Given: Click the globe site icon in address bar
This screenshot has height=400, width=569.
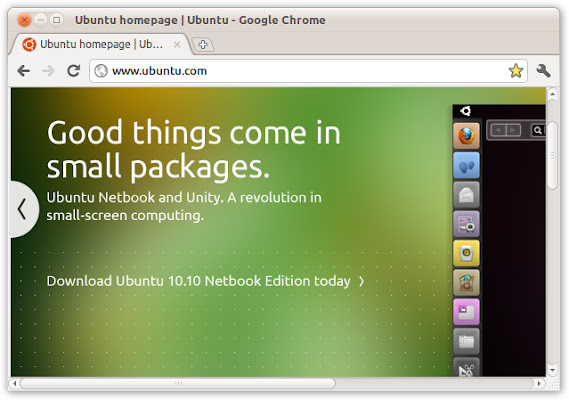Looking at the screenshot, I should (101, 71).
